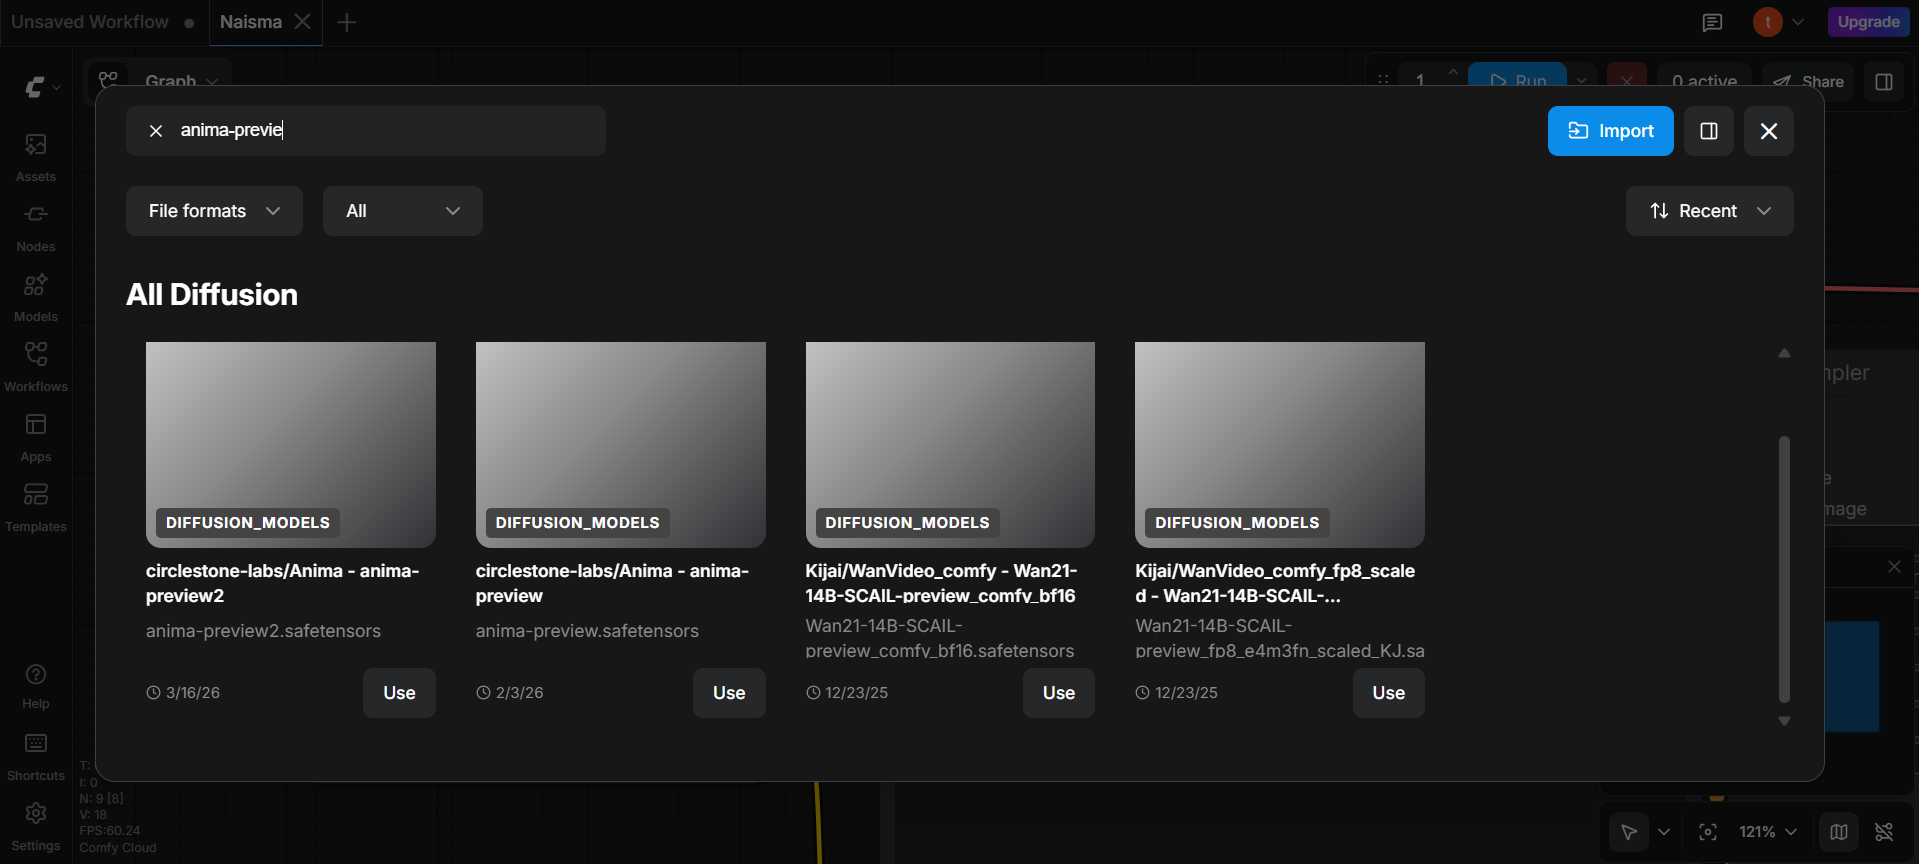Click the "3/16/26" date label
The width and height of the screenshot is (1919, 864).
tap(193, 693)
